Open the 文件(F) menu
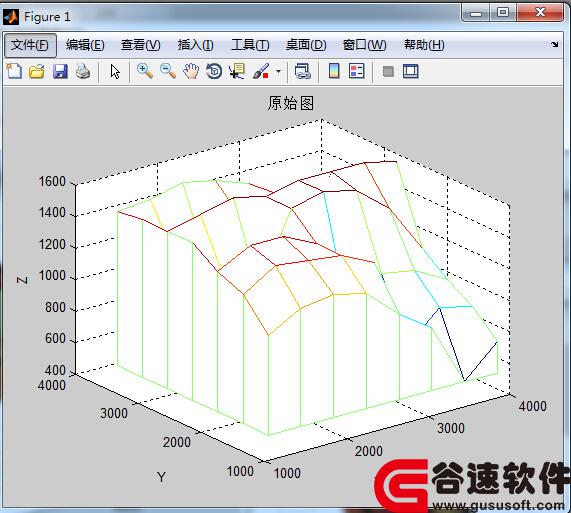Screen dimensions: 571x513 [x=30, y=45]
